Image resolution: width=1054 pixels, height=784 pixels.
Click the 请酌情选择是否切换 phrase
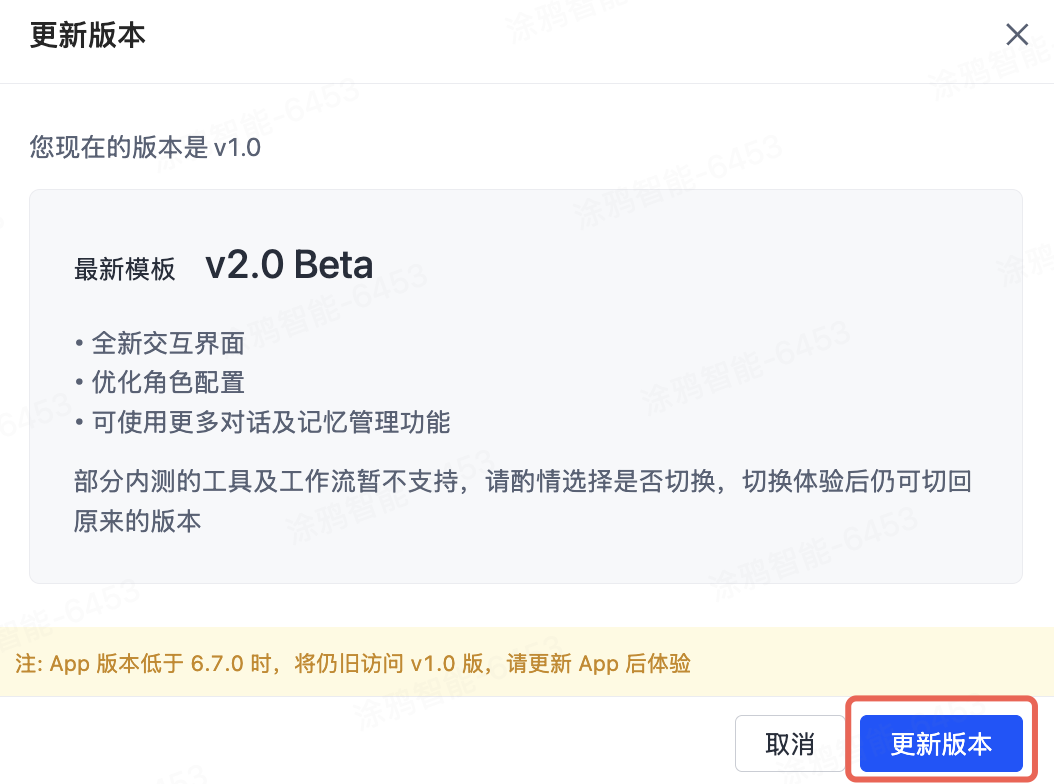(602, 482)
